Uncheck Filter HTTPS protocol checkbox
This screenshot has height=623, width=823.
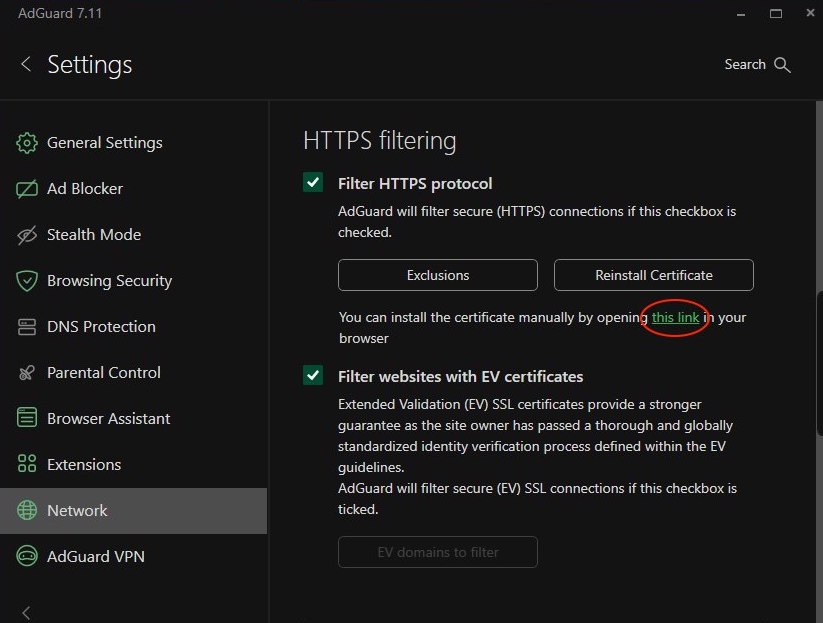313,183
